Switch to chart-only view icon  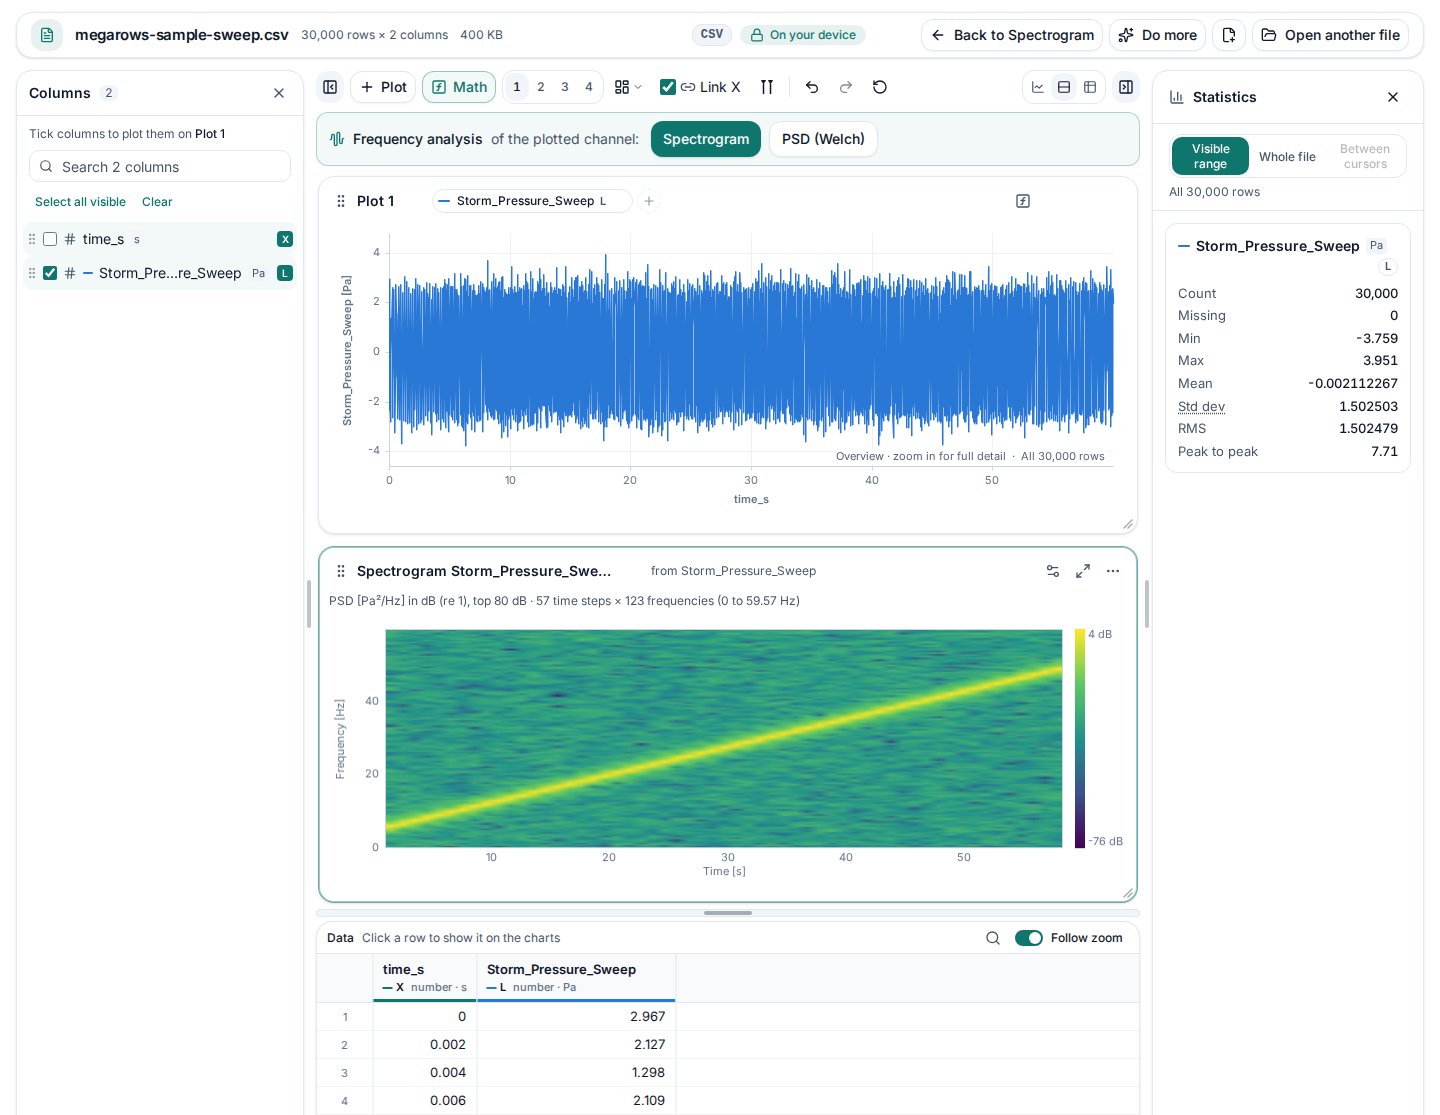point(1038,87)
